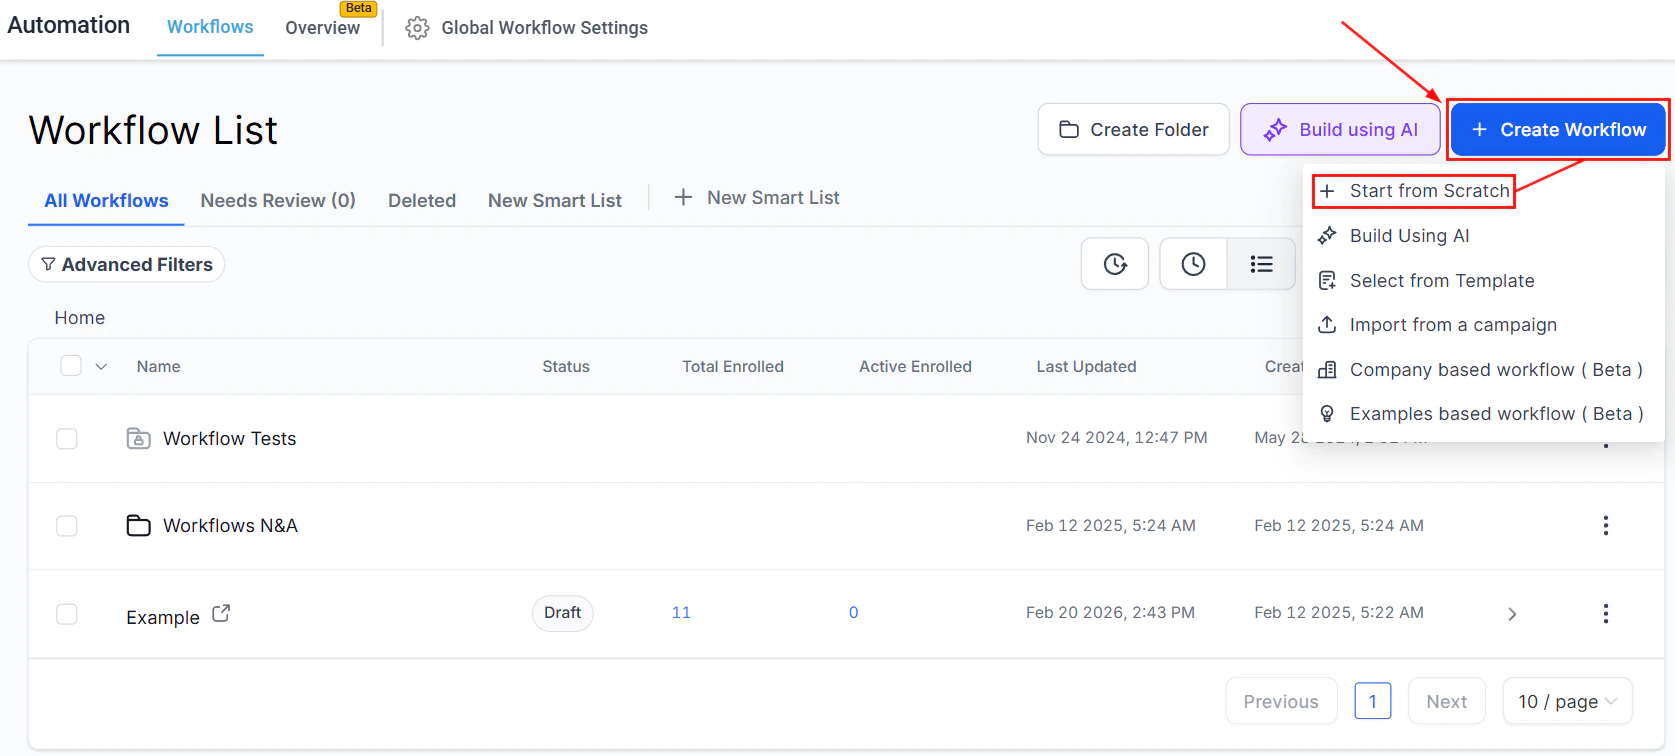1675x756 pixels.
Task: Click the Draft status badge
Action: pyautogui.click(x=563, y=613)
